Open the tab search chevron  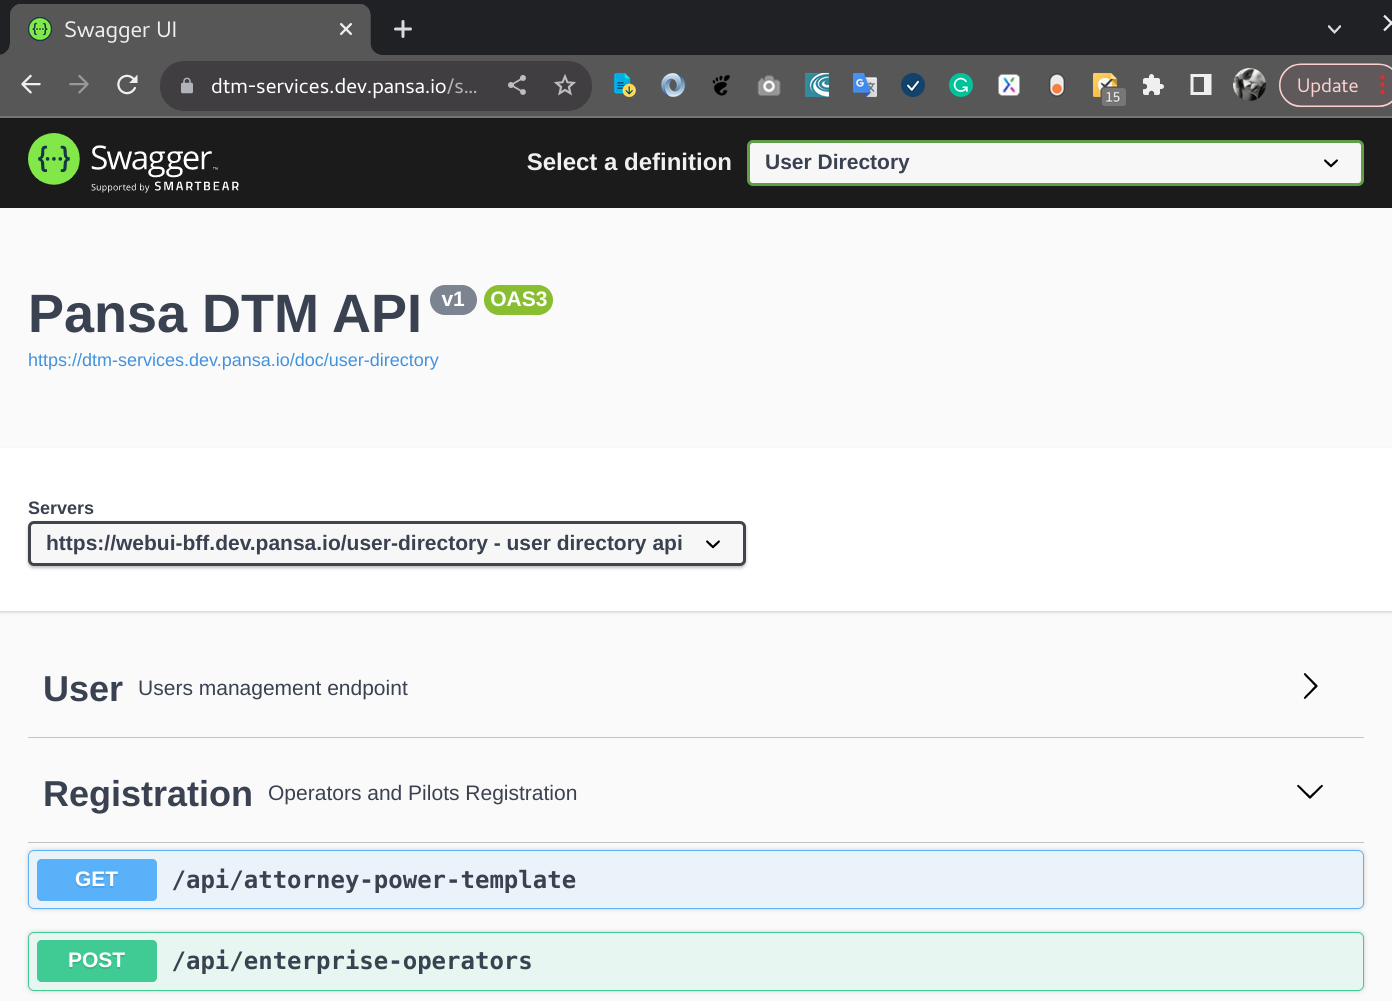pyautogui.click(x=1334, y=29)
